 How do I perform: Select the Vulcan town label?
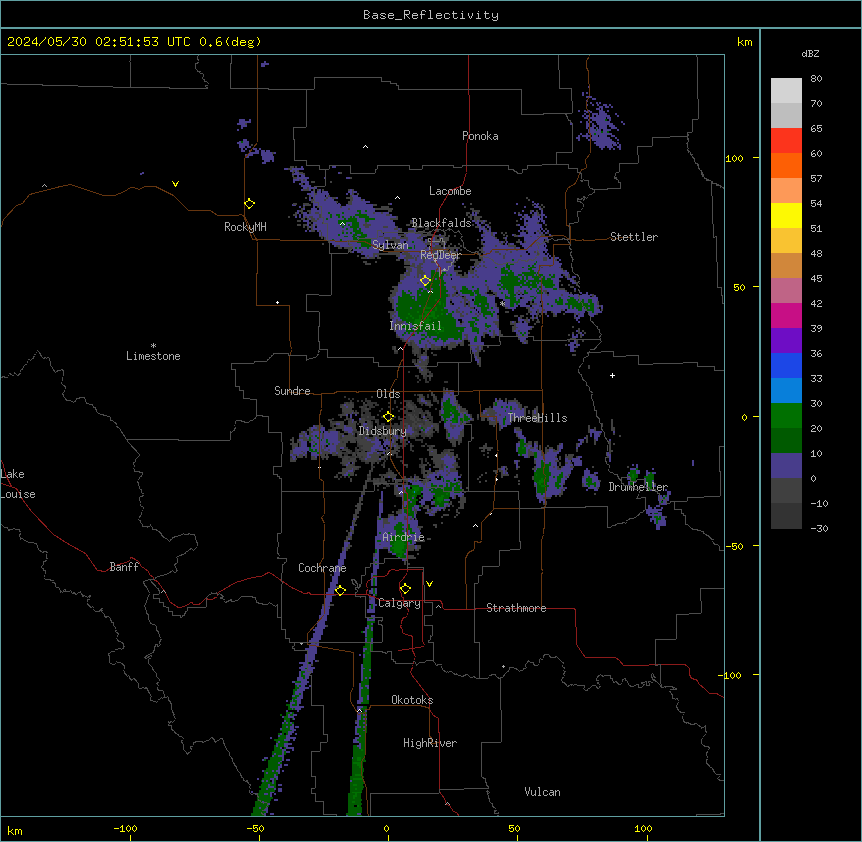(x=542, y=792)
